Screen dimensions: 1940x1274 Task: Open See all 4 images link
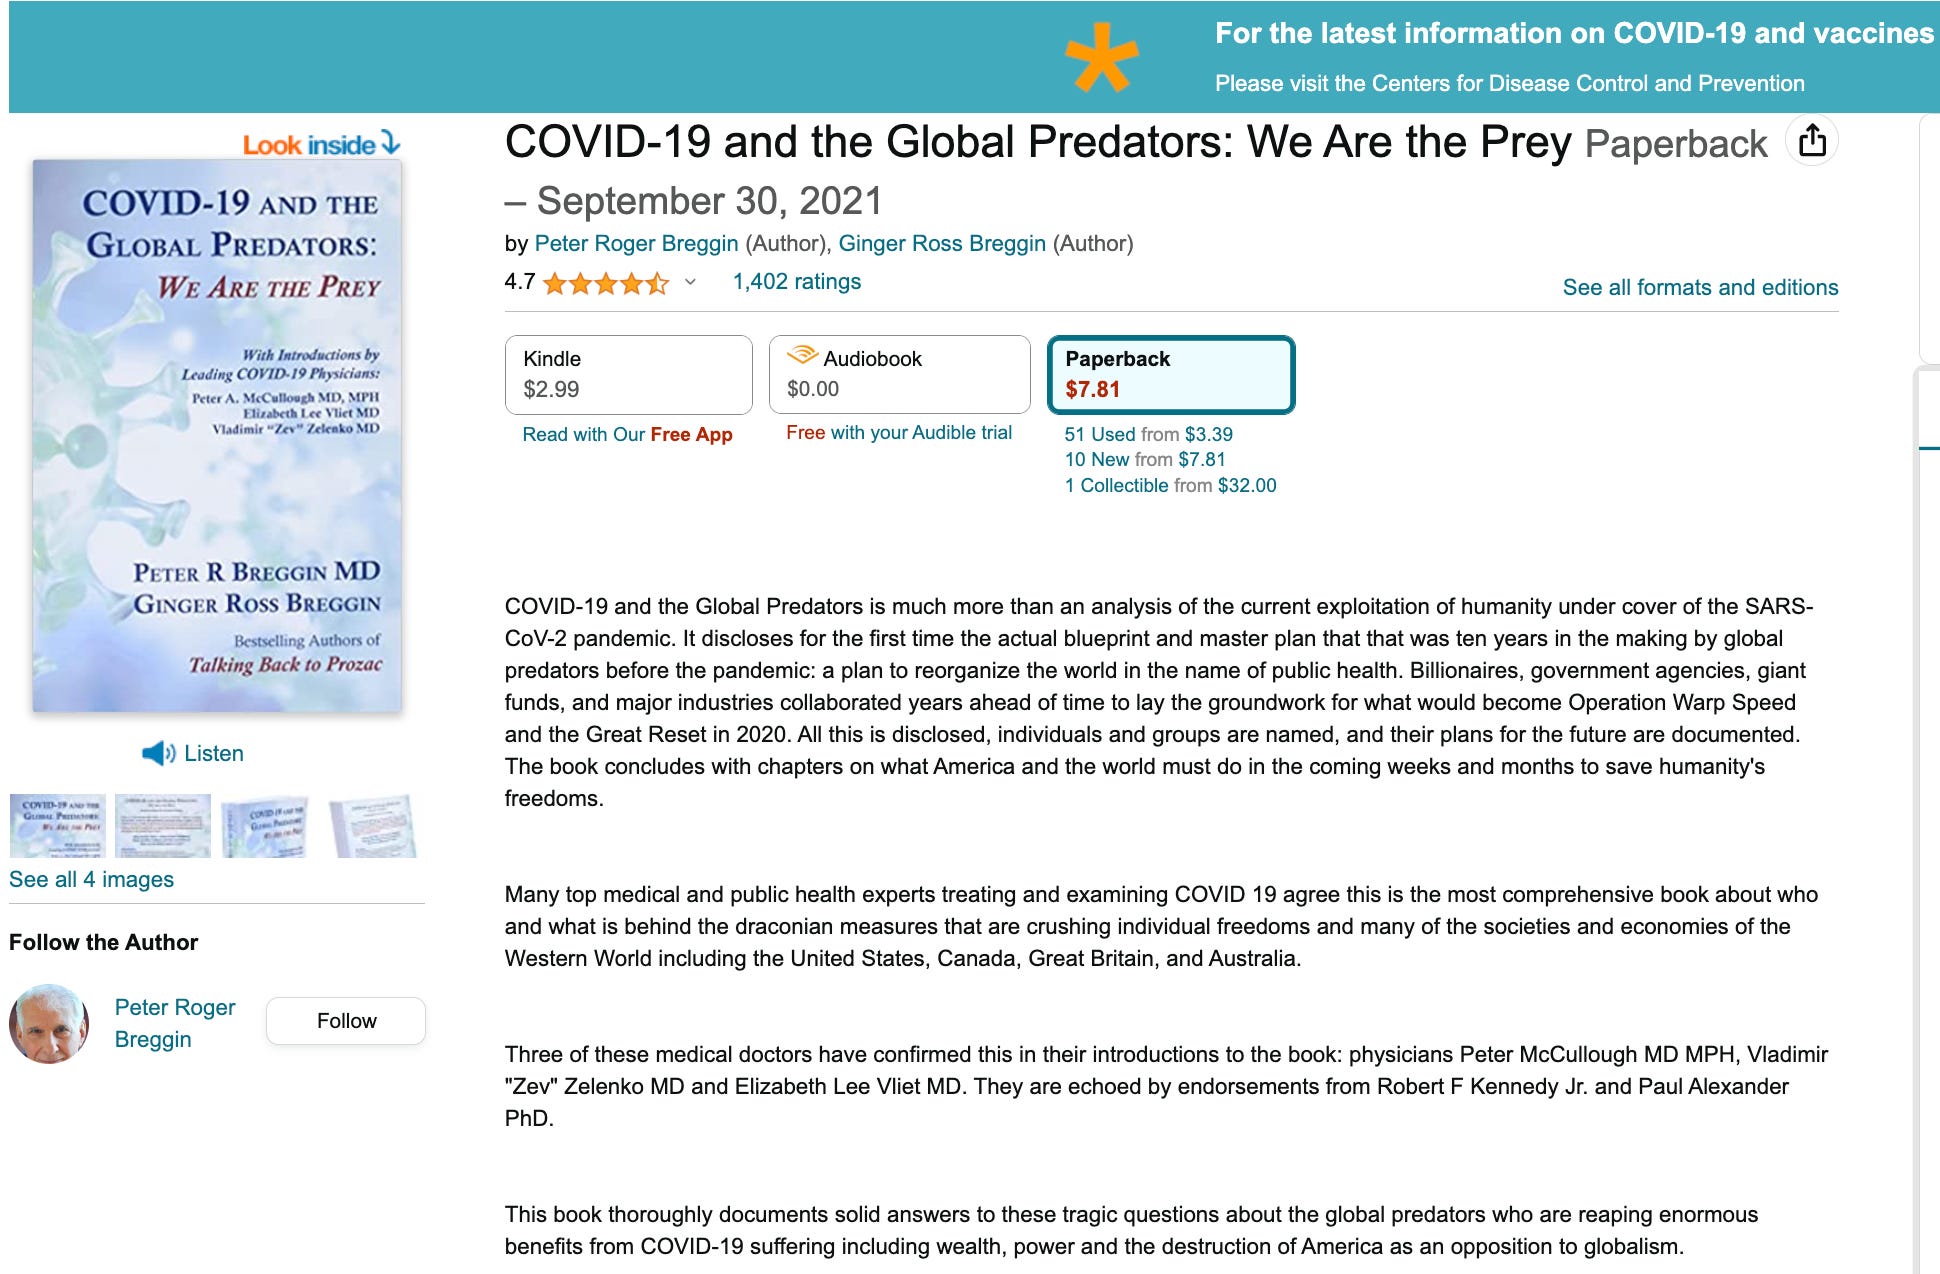coord(91,880)
